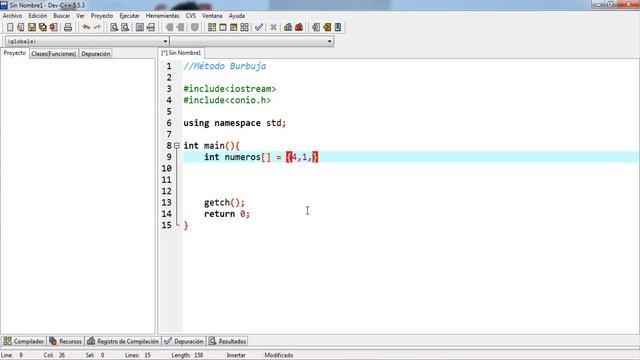
Task: Open the Compilador bottom tab
Action: tap(24, 341)
